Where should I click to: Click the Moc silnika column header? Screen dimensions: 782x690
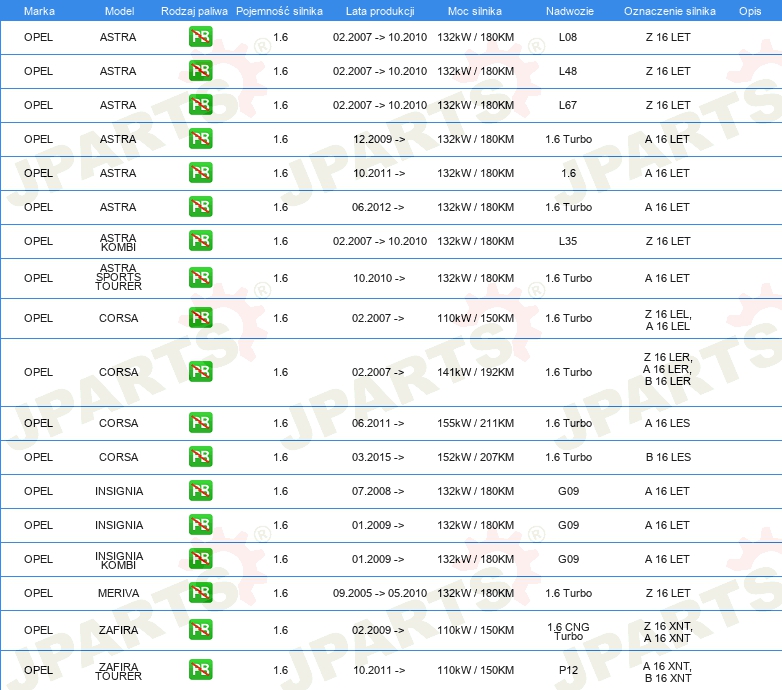(x=475, y=11)
